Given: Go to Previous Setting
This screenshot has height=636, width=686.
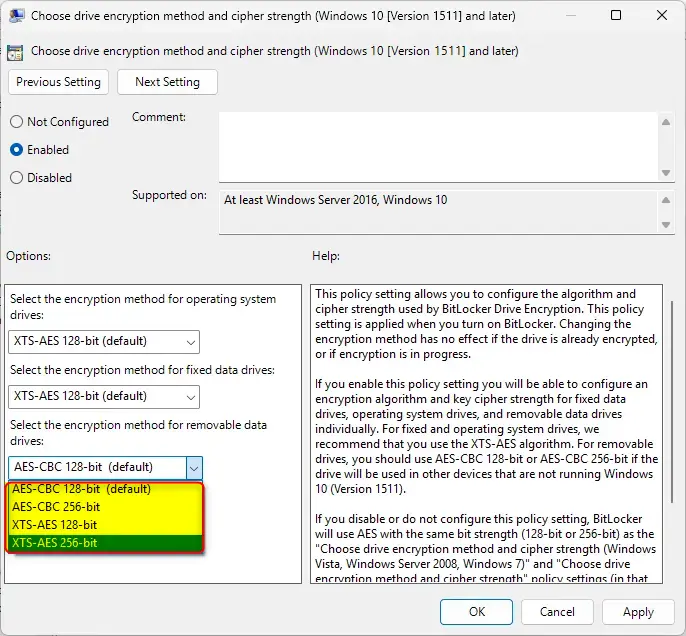Looking at the screenshot, I should click(x=58, y=82).
